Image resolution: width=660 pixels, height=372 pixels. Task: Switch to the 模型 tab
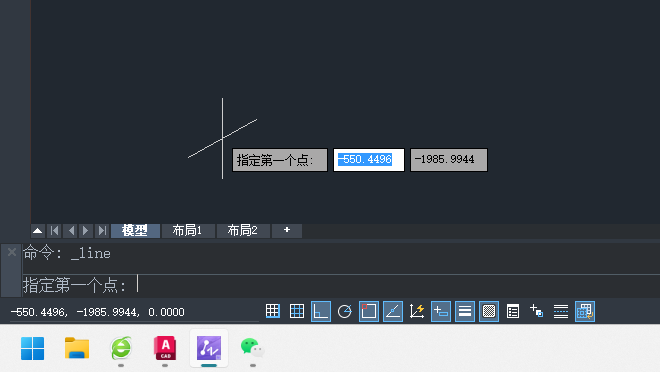pos(135,231)
